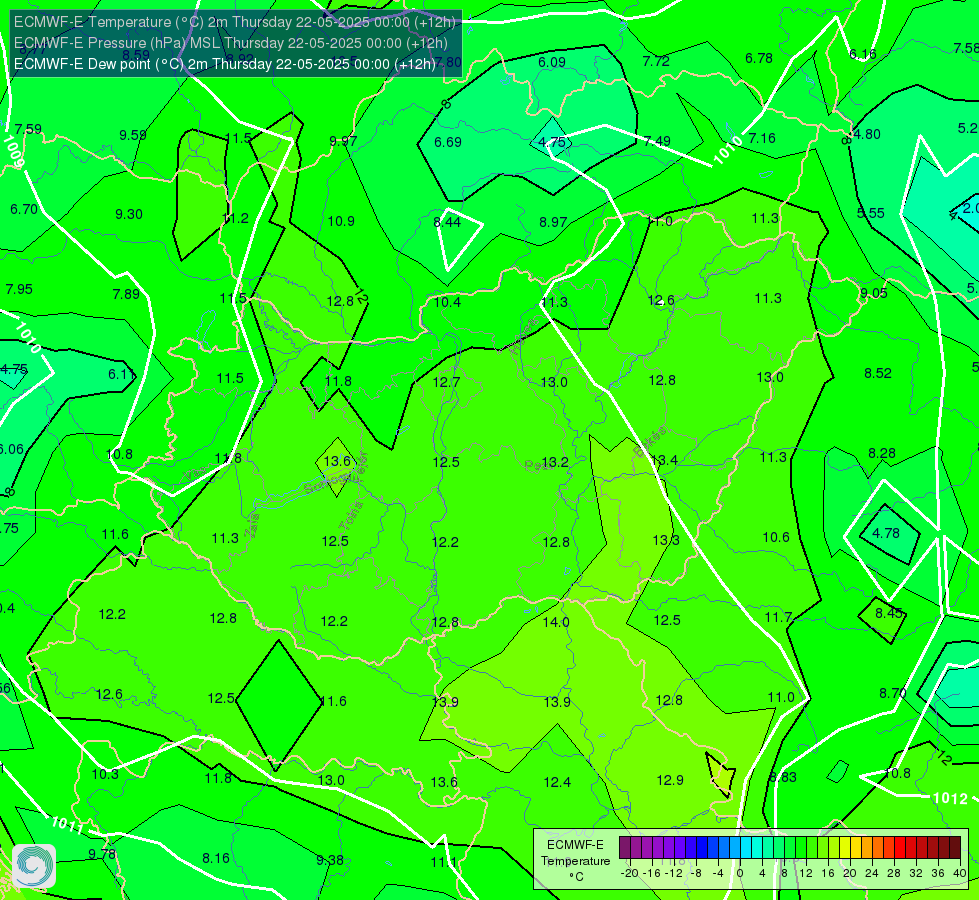Click the 8.44 value inside white triangle

(x=447, y=222)
